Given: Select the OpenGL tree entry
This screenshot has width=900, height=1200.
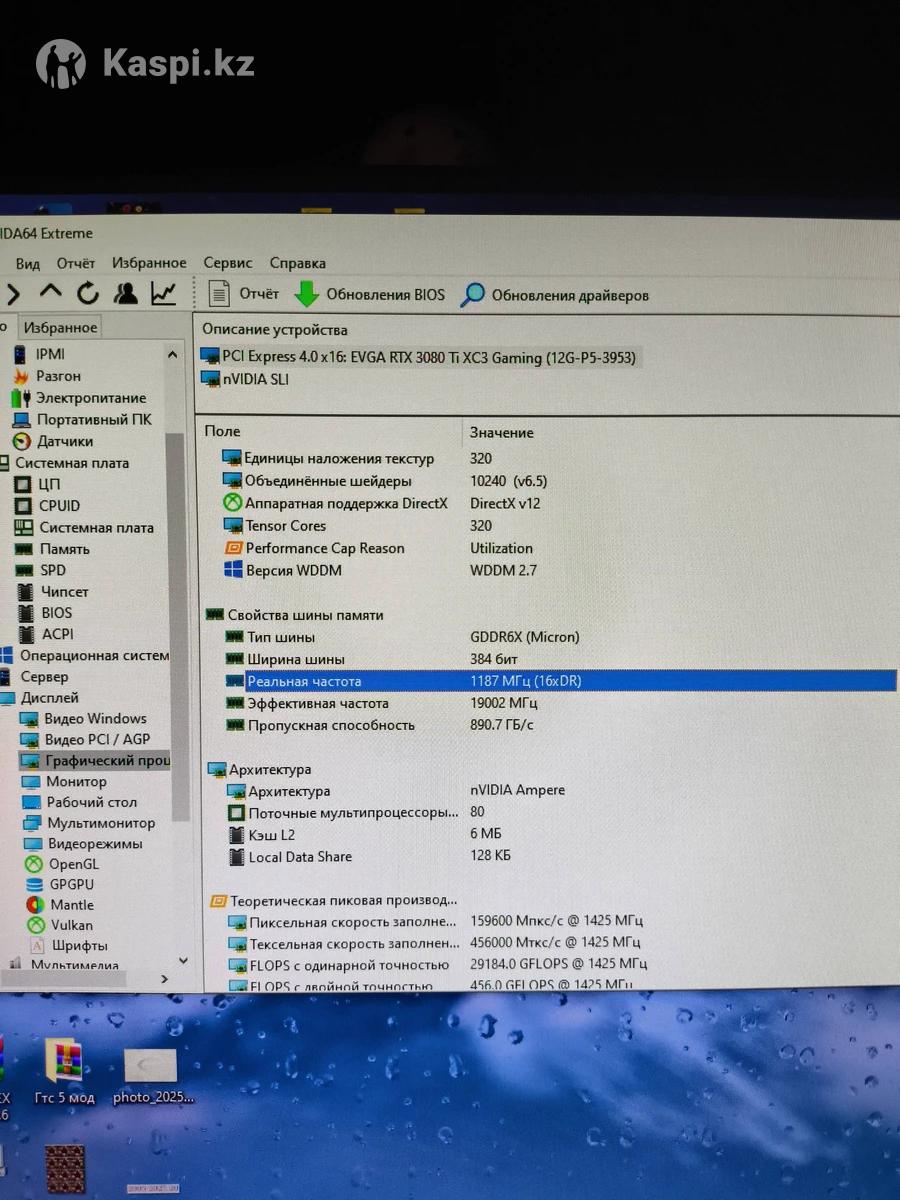Looking at the screenshot, I should pyautogui.click(x=74, y=864).
